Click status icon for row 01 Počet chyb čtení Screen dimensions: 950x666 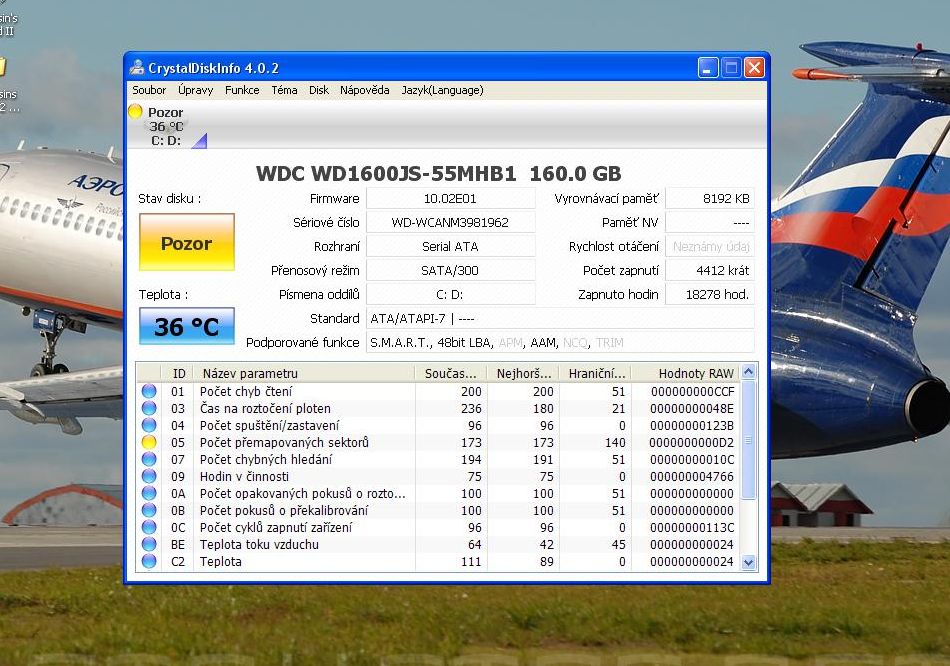149,391
